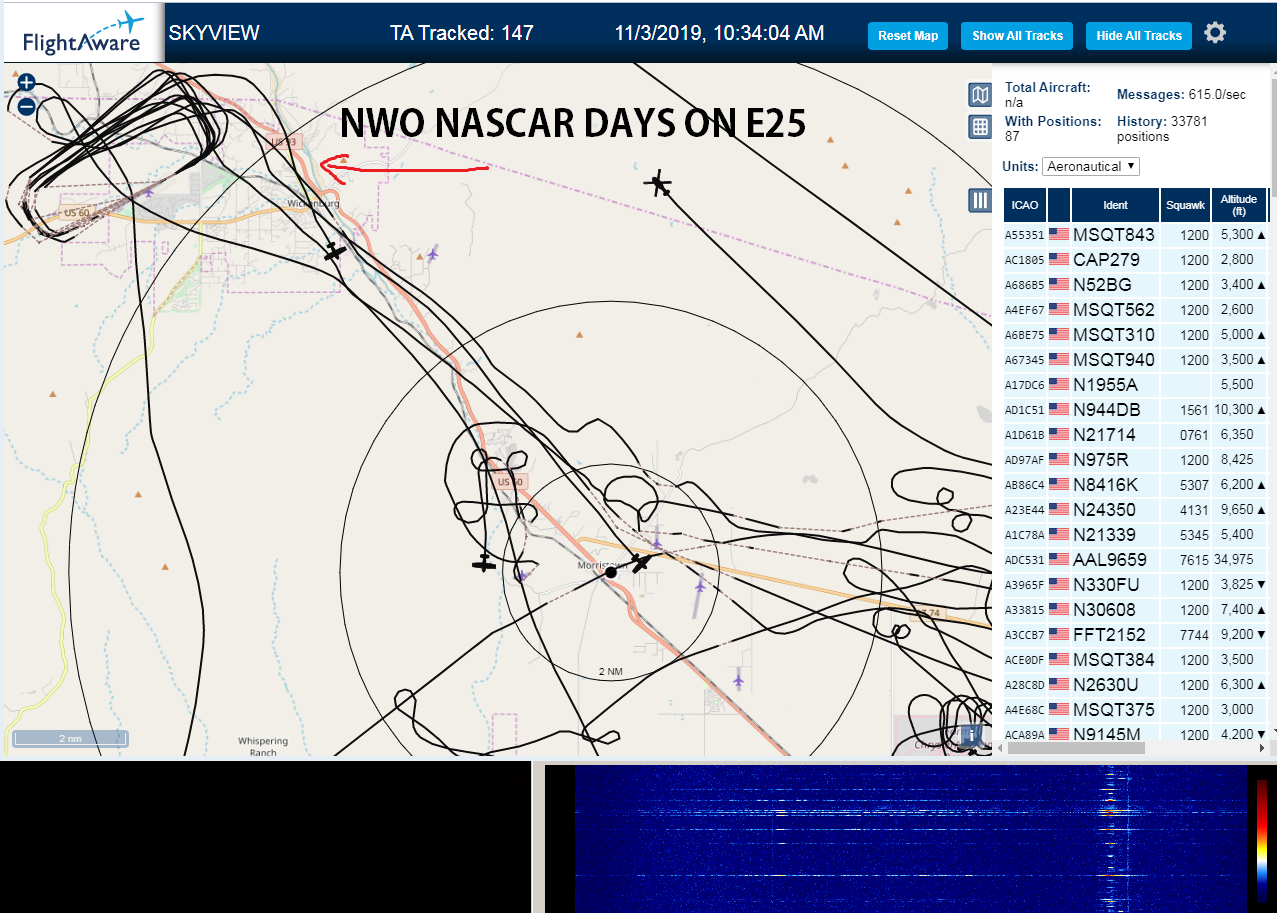Select aircraft row MSQT384
The image size is (1277, 913).
[x=1136, y=660]
